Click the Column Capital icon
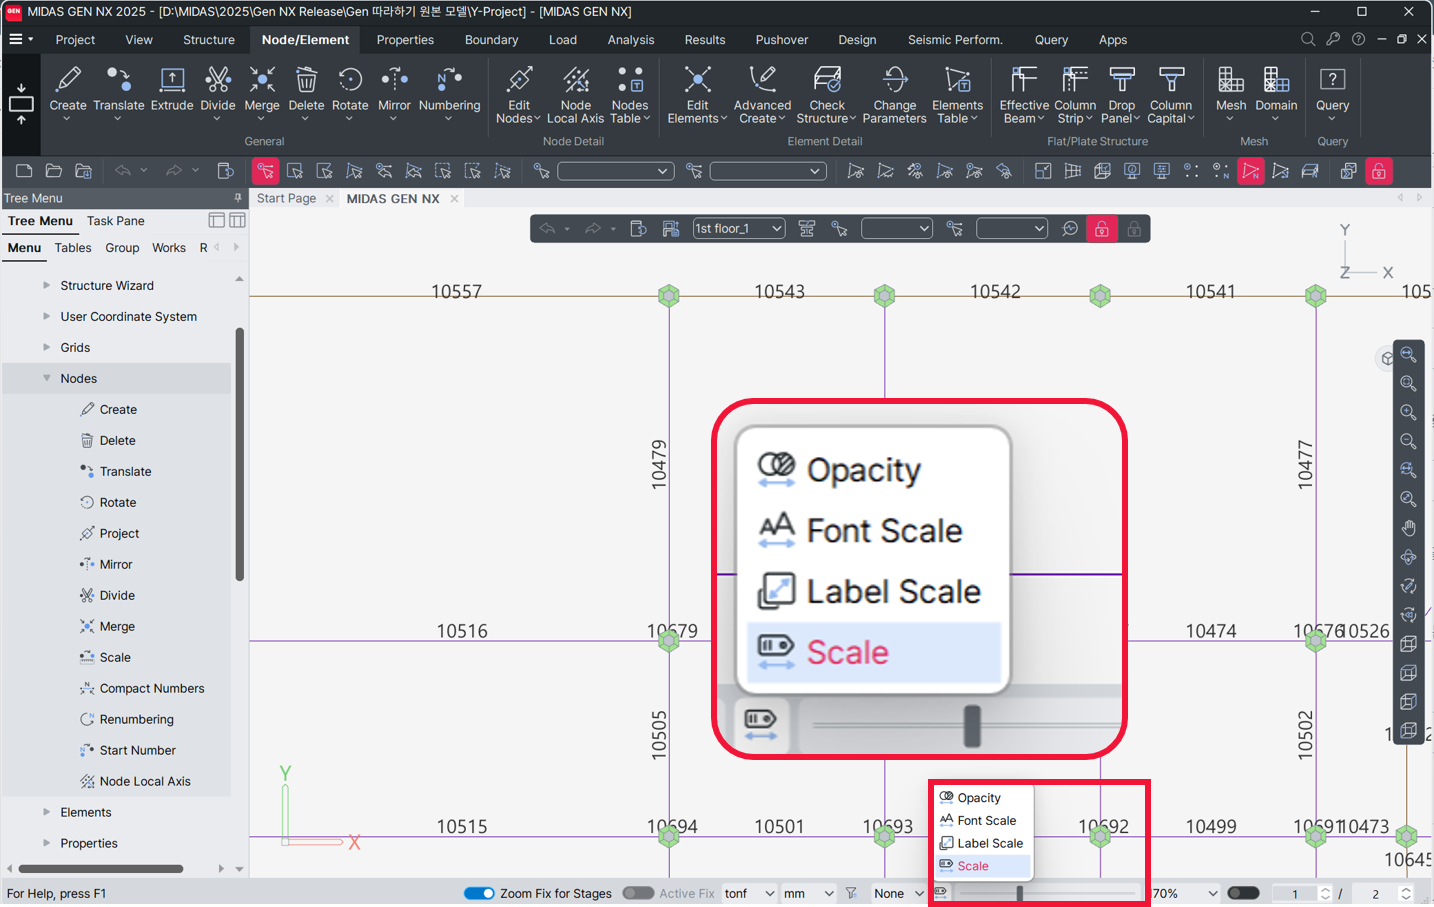 [x=1171, y=95]
